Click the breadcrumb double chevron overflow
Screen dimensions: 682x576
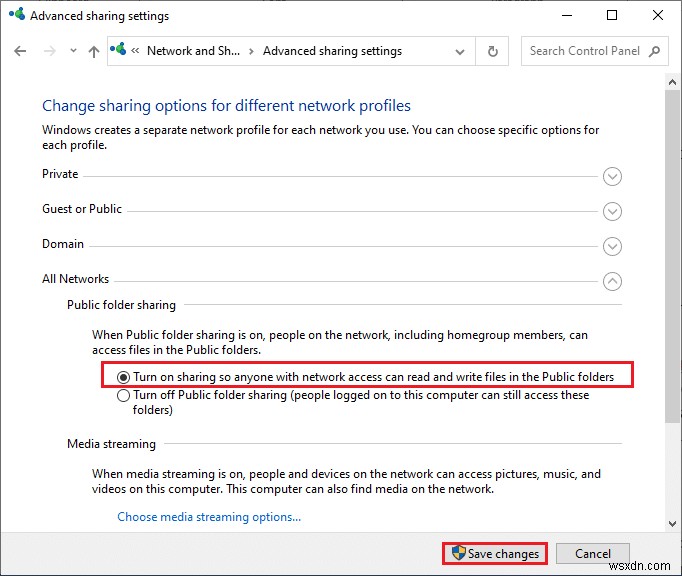coord(135,51)
